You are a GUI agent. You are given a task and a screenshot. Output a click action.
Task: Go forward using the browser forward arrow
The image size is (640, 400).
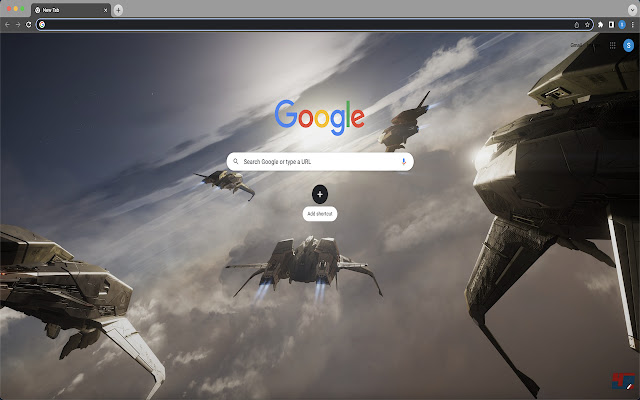click(18, 25)
